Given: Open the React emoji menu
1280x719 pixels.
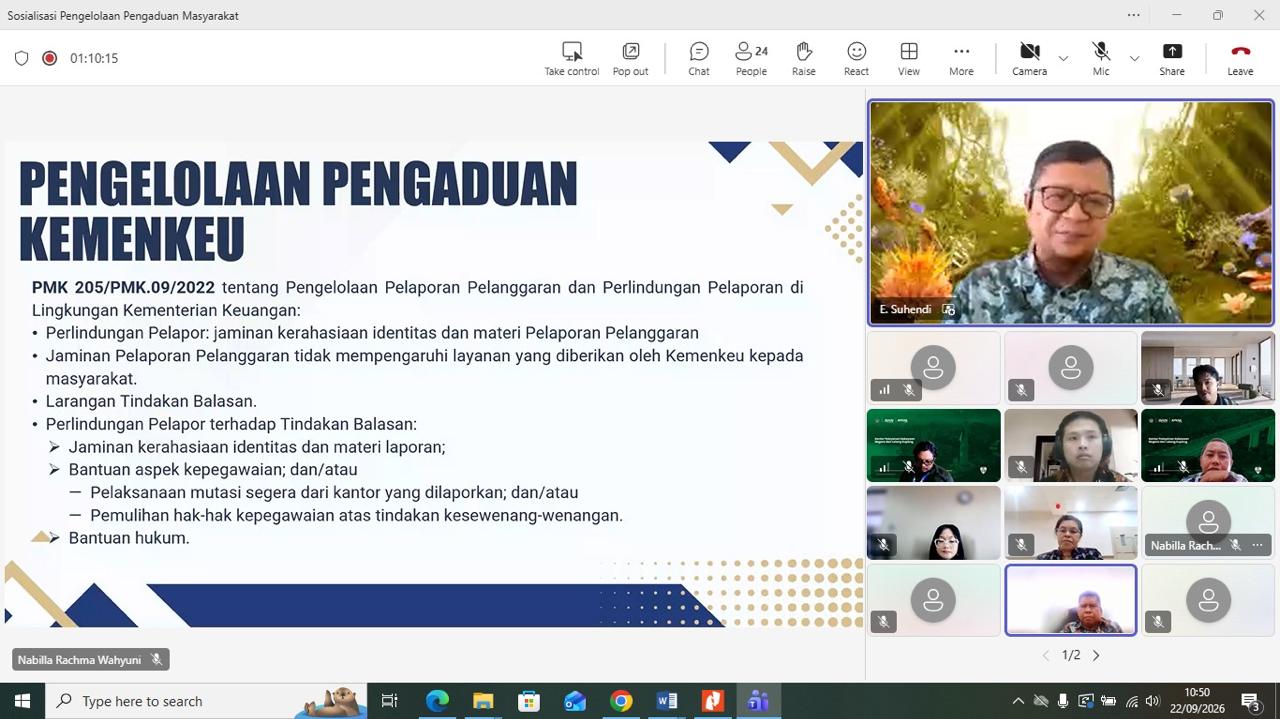Looking at the screenshot, I should pos(856,58).
